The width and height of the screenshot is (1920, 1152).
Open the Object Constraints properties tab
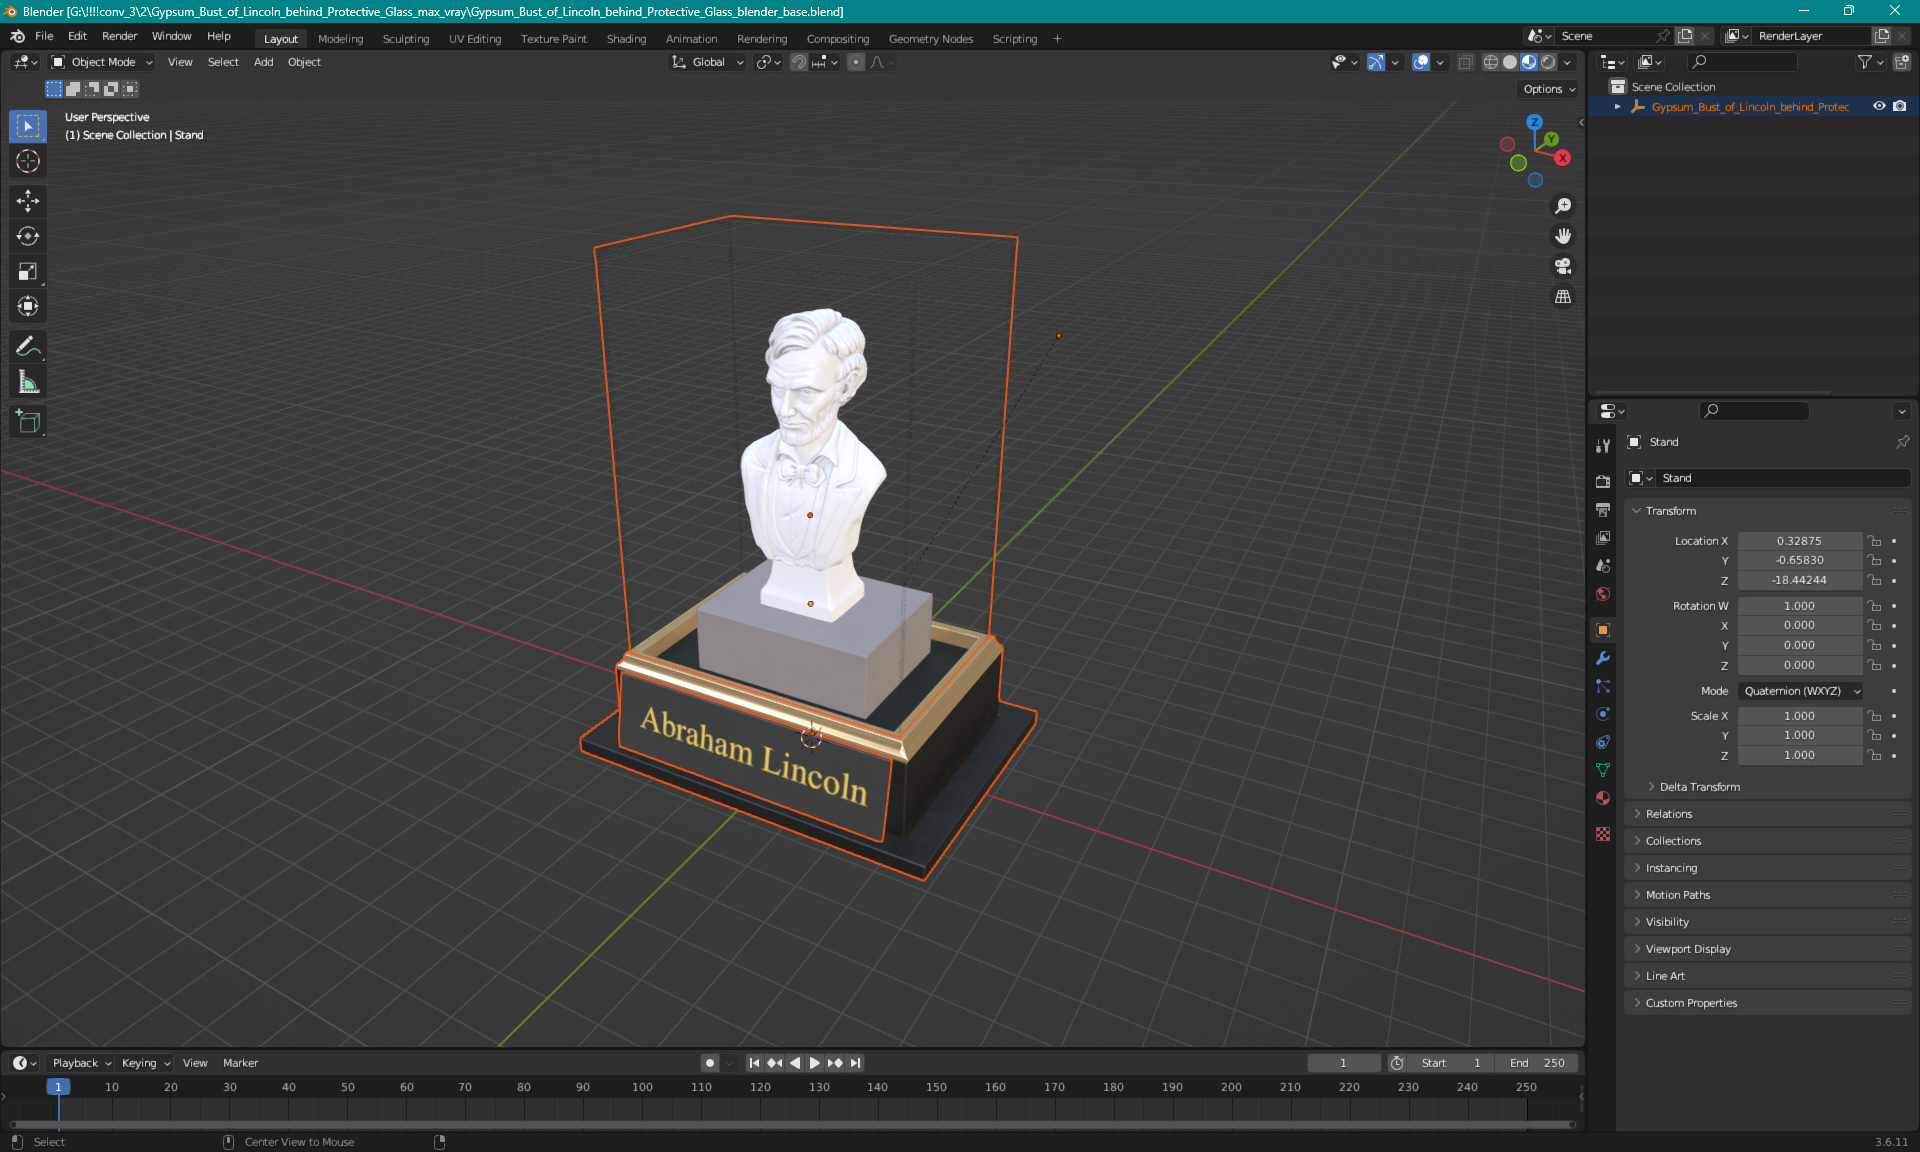pos(1603,742)
